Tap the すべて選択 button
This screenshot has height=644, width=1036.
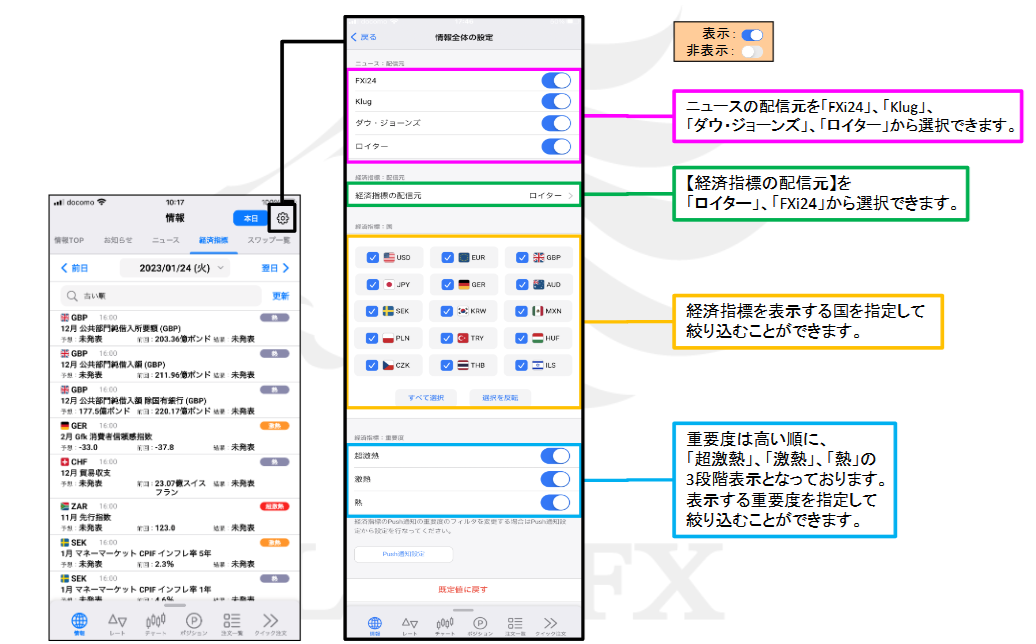(426, 398)
